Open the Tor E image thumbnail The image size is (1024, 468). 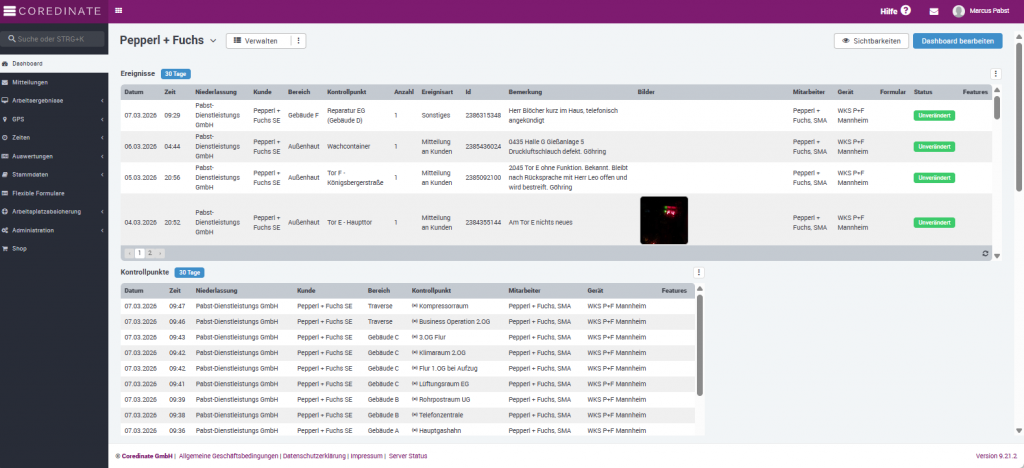click(663, 220)
